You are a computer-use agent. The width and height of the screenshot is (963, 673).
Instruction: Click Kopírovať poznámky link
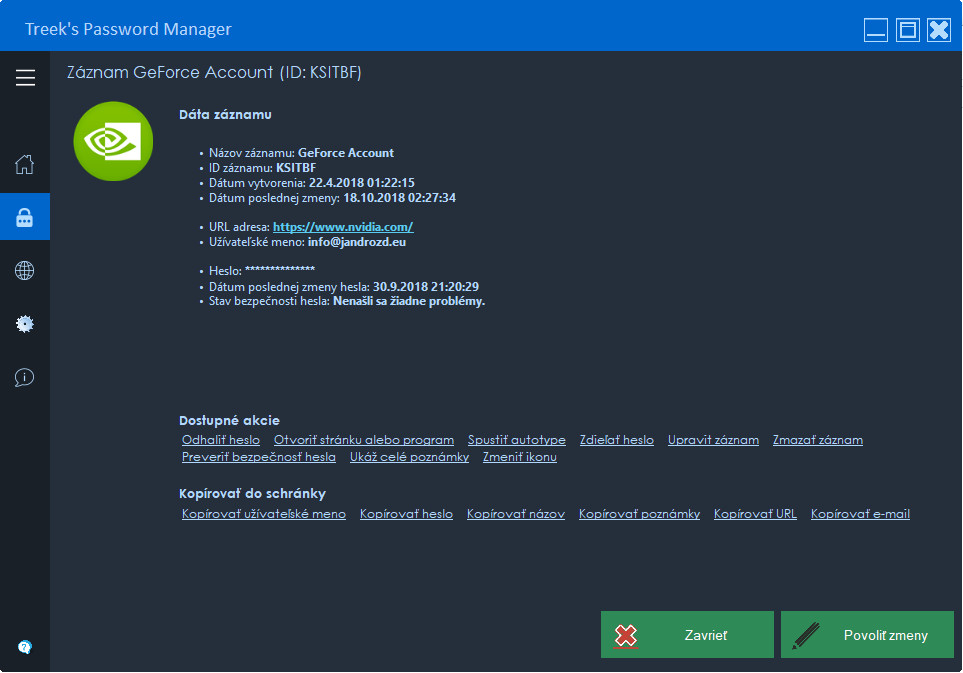(639, 514)
